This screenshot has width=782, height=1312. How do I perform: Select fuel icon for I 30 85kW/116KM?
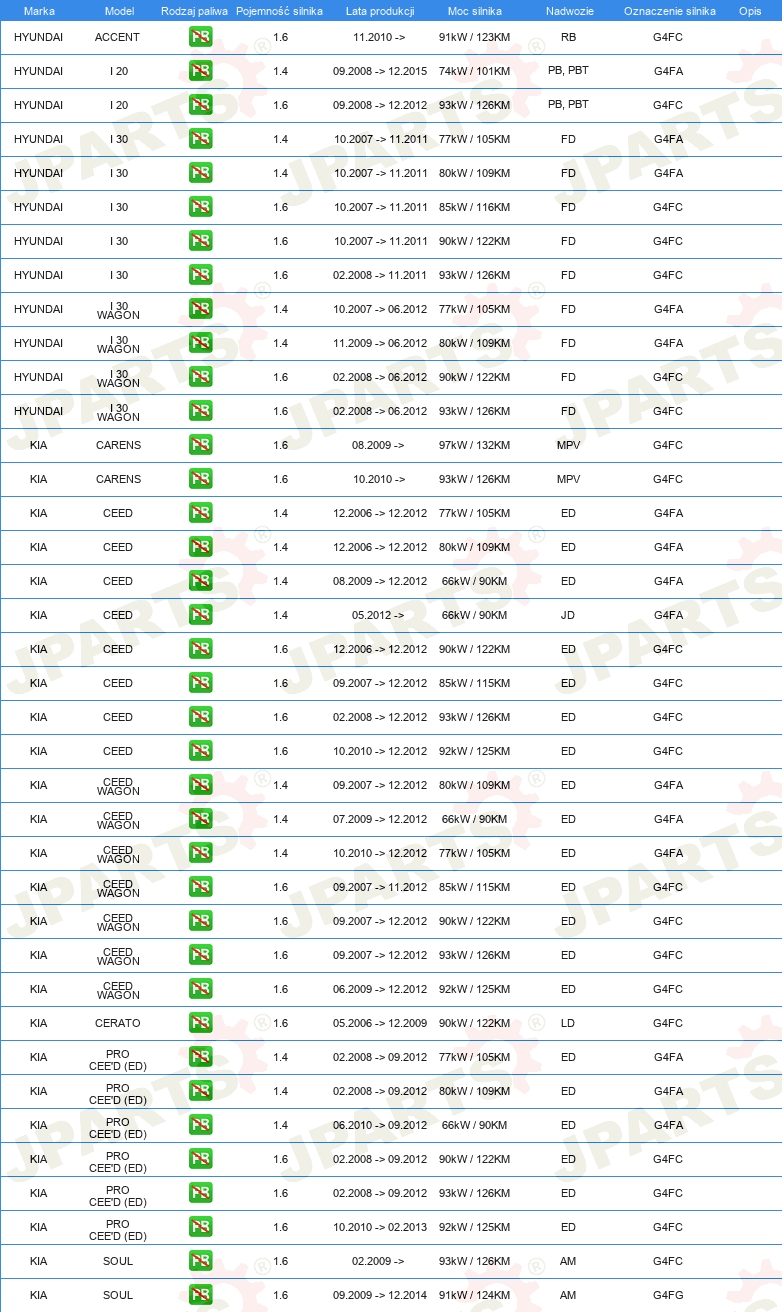[200, 207]
